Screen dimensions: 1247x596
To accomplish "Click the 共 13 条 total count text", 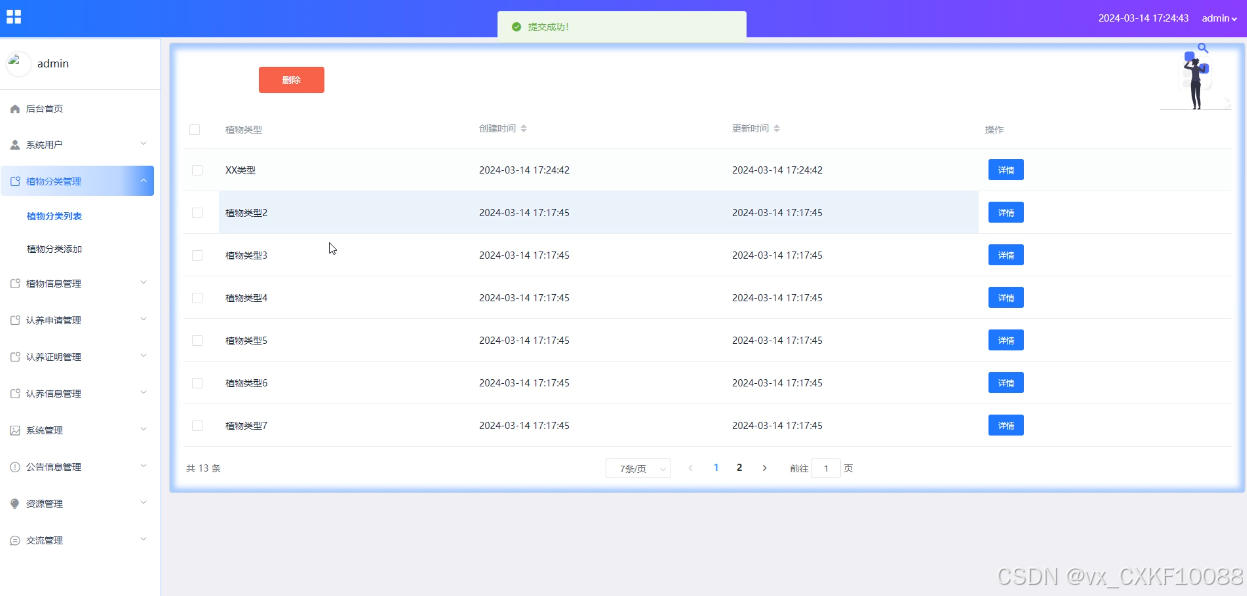I will (204, 468).
